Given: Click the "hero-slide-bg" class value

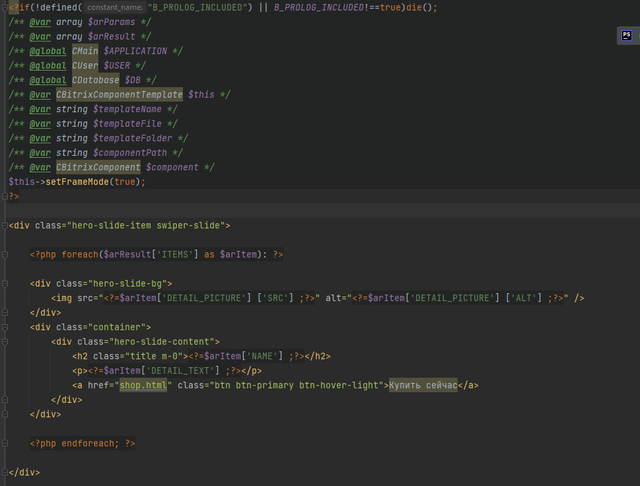Looking at the screenshot, I should point(127,284).
